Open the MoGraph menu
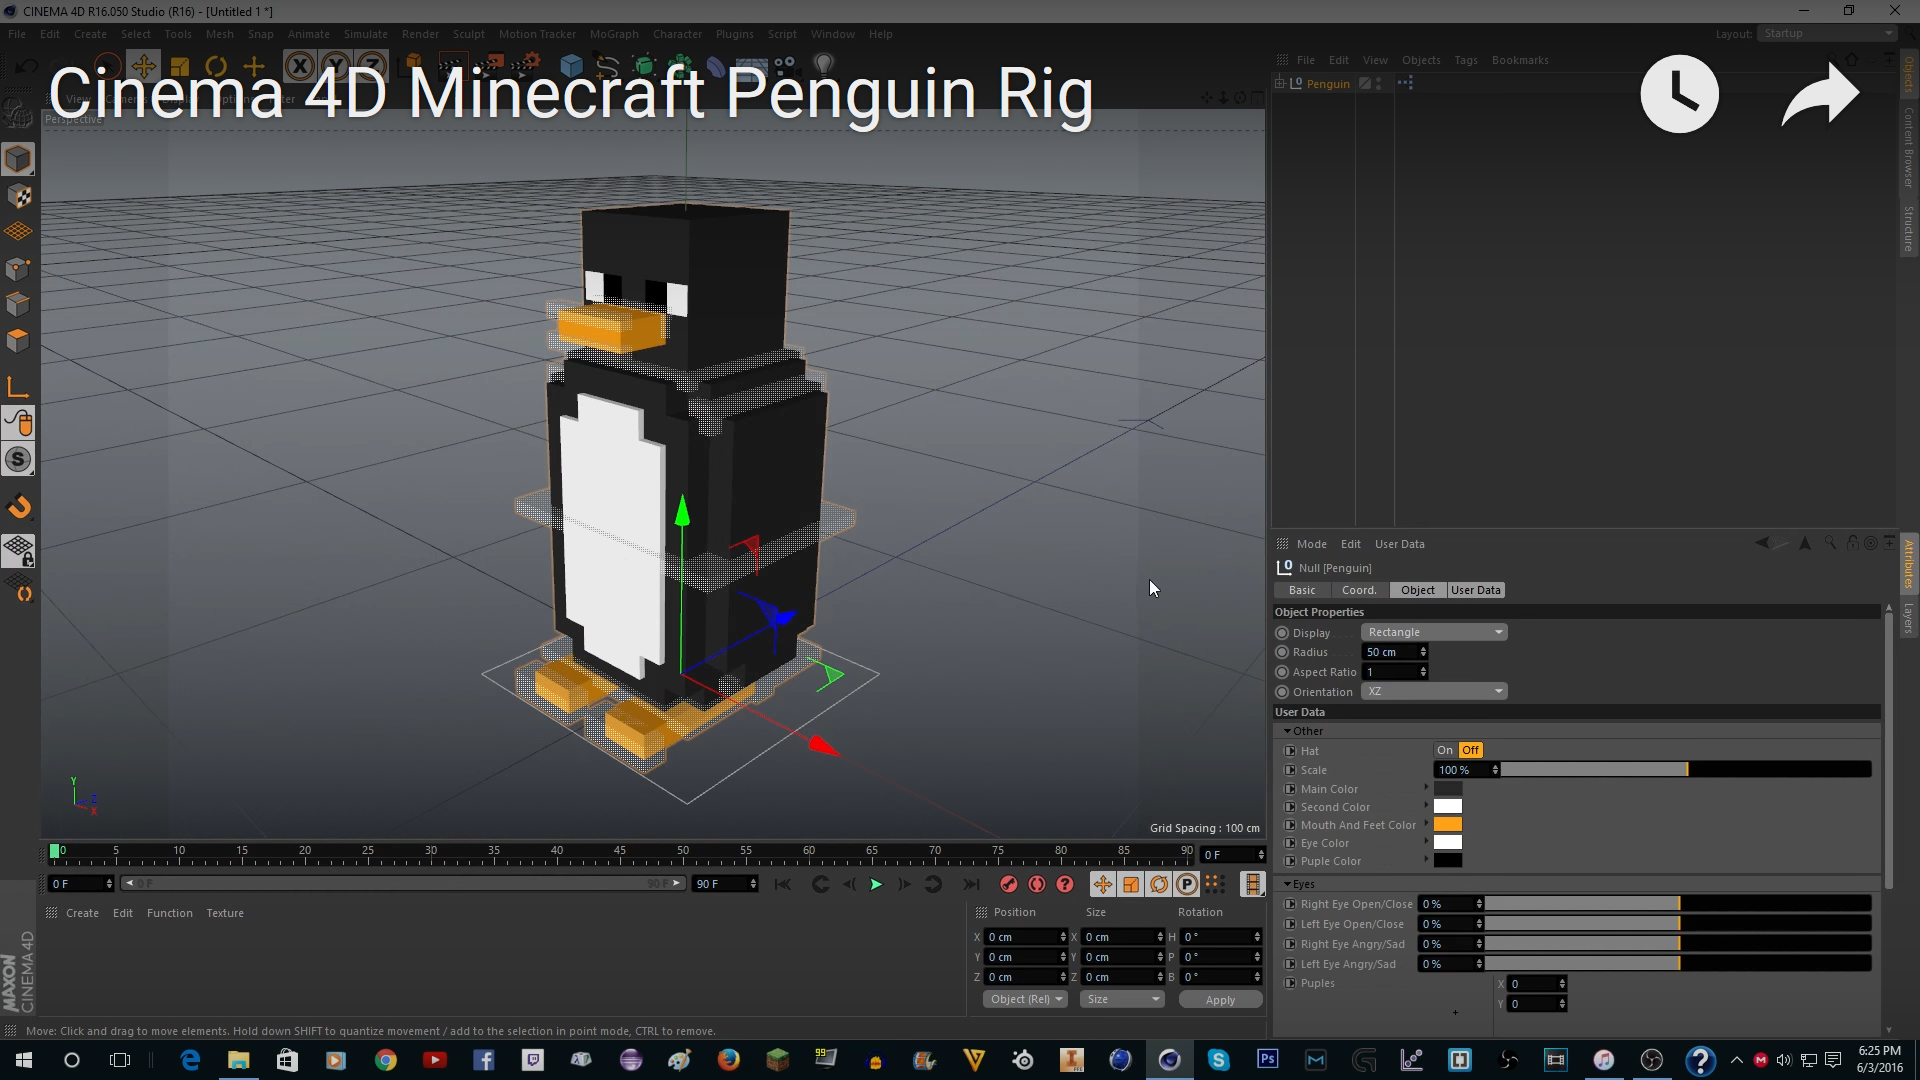 (x=614, y=34)
